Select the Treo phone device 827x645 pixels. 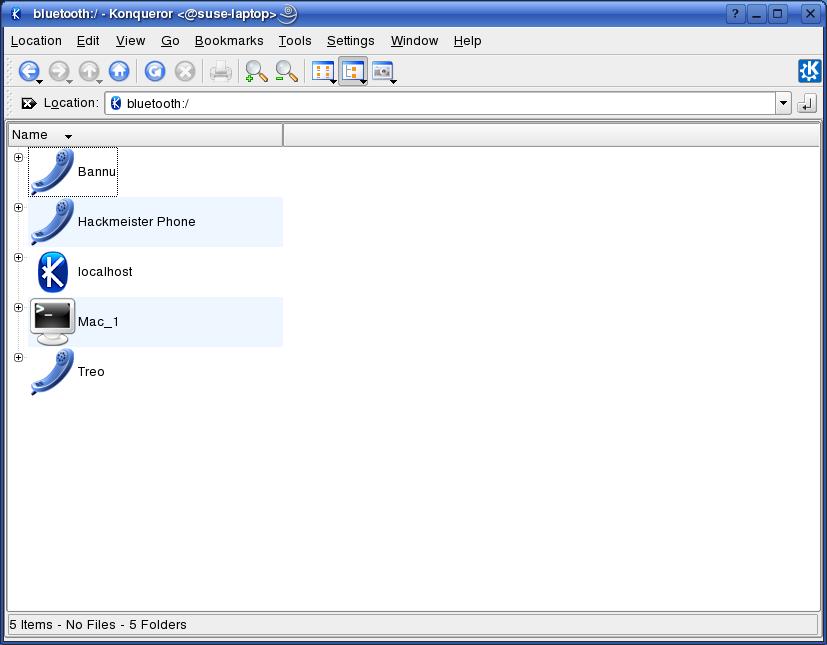[90, 372]
